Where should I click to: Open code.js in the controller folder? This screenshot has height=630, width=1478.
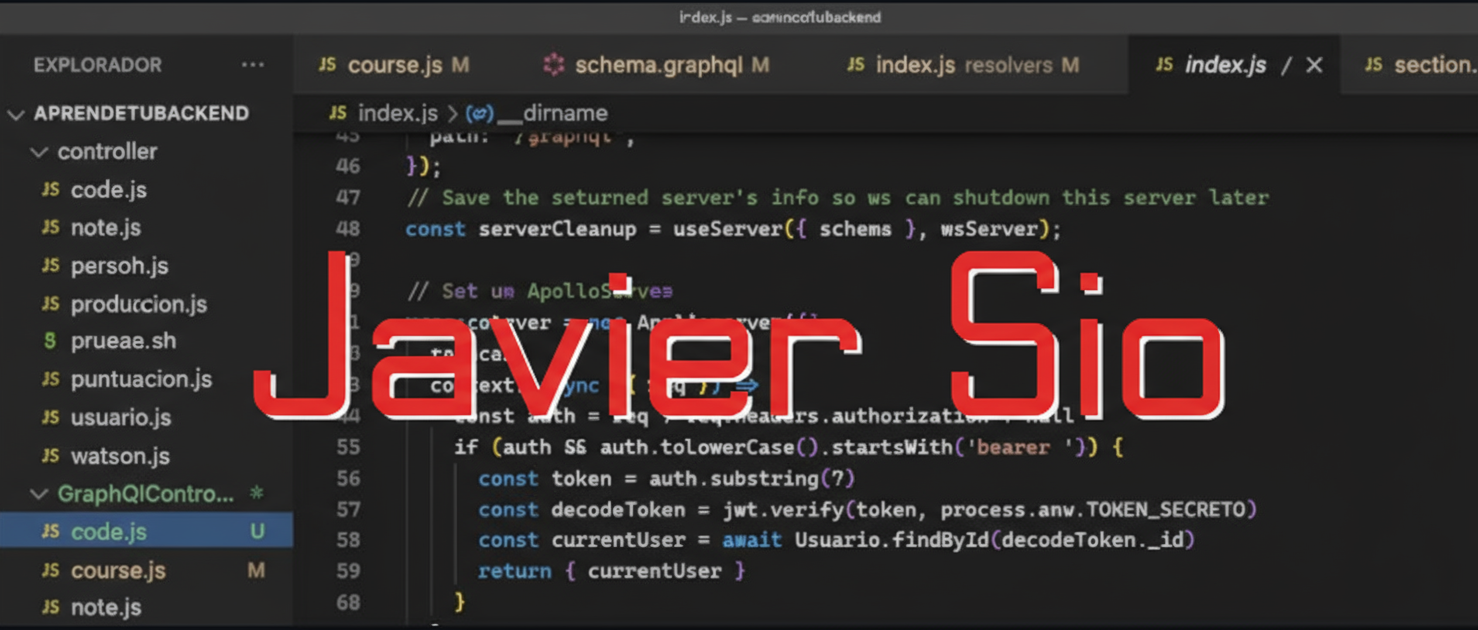coord(109,190)
